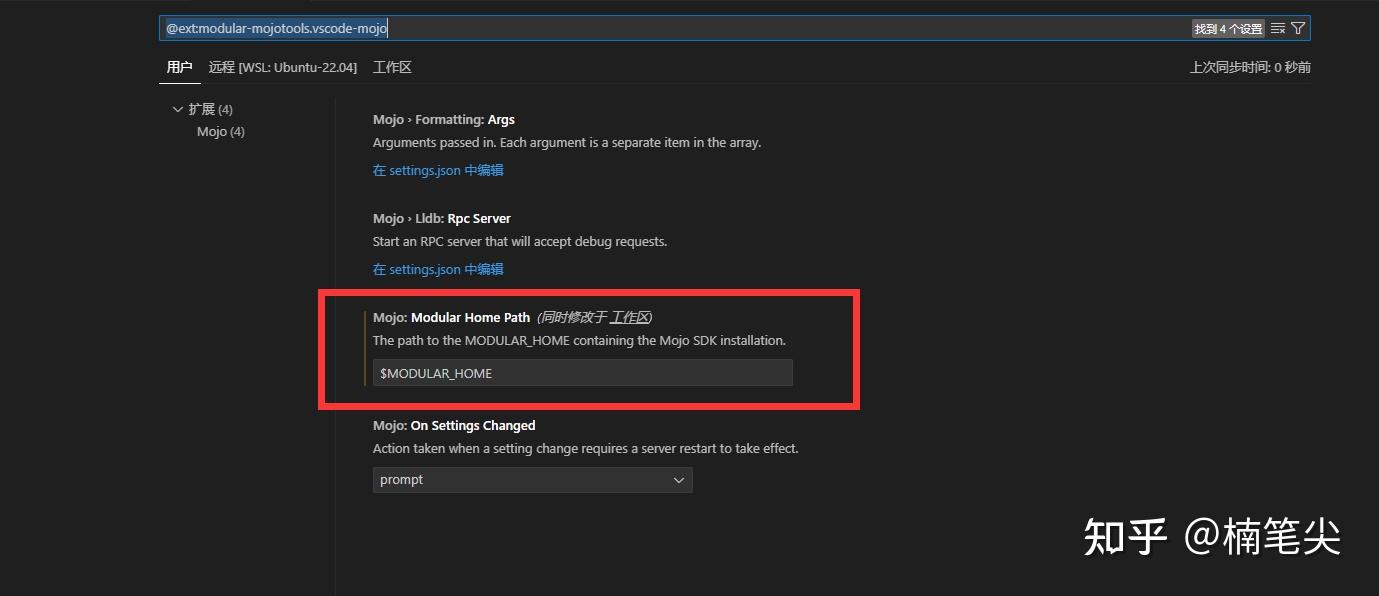Screen dimensions: 1379x596
Task: Open settings.json edit link under Formatting Args
Action: pos(438,170)
